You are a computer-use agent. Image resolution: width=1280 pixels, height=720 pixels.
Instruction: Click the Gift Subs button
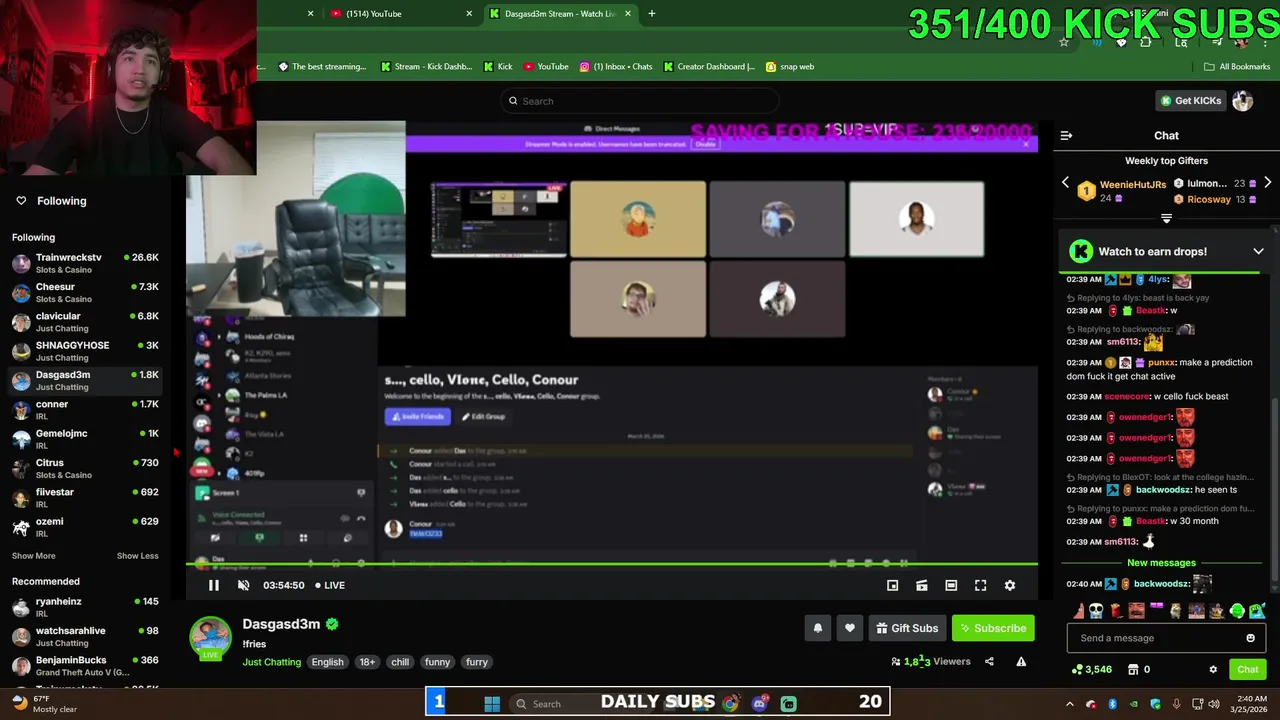[907, 628]
